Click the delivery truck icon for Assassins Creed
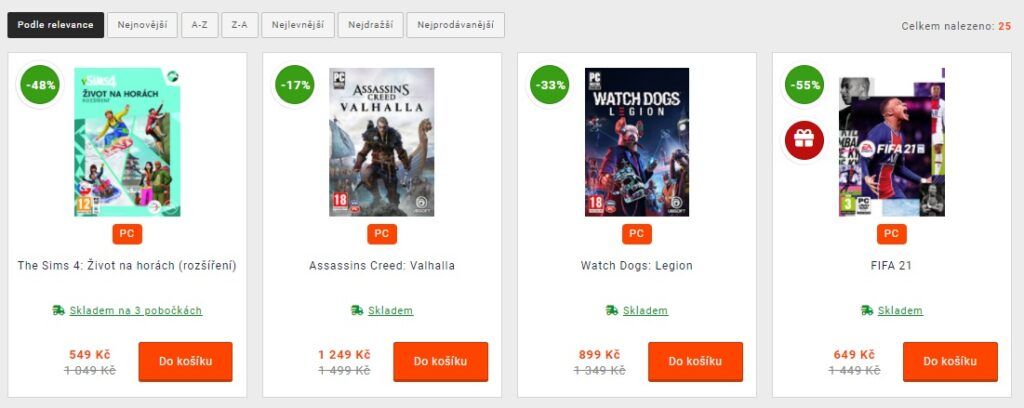1024x408 pixels. [357, 310]
